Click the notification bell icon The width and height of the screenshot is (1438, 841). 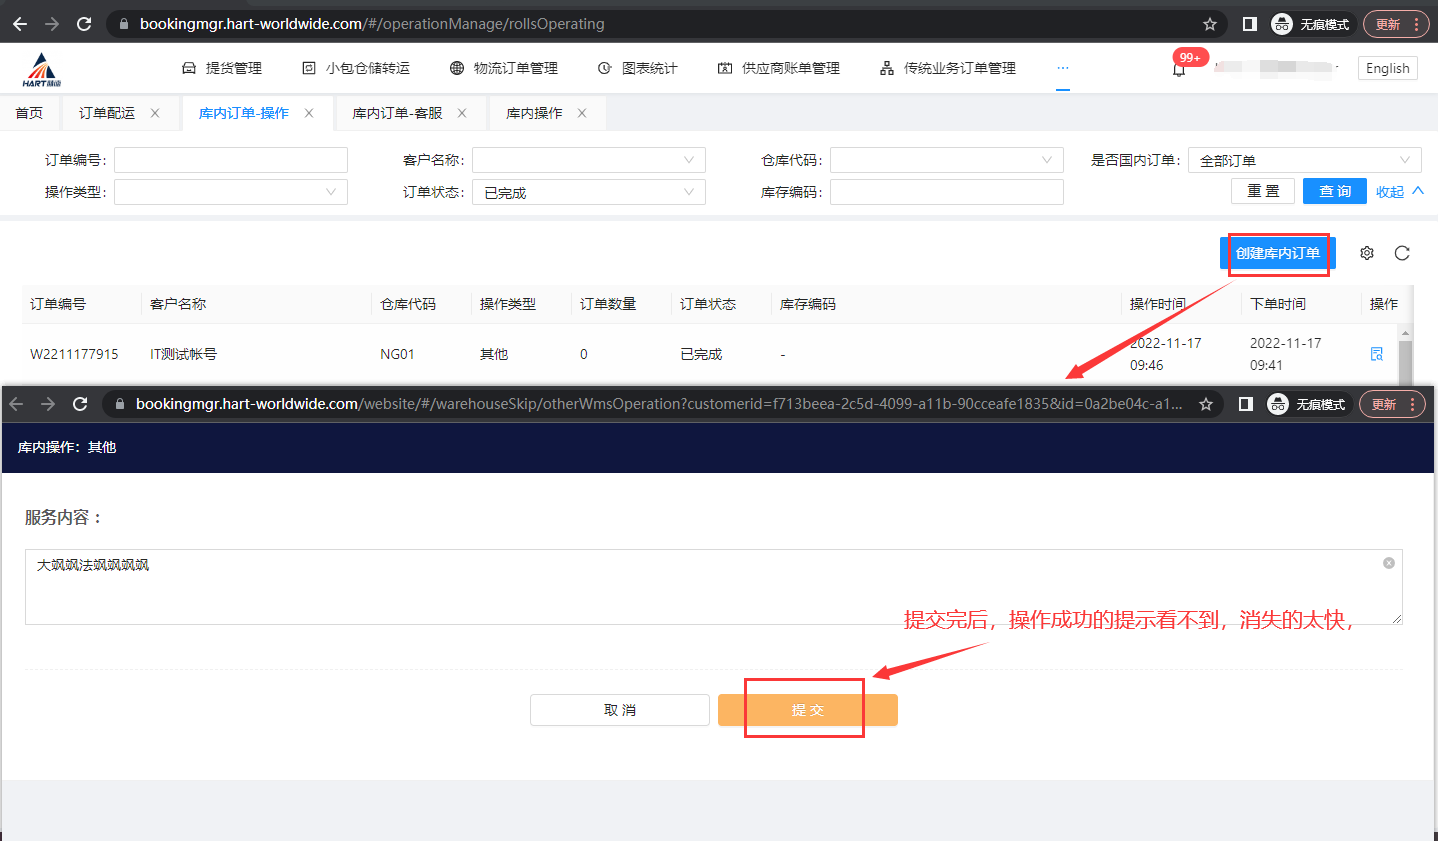1179,70
